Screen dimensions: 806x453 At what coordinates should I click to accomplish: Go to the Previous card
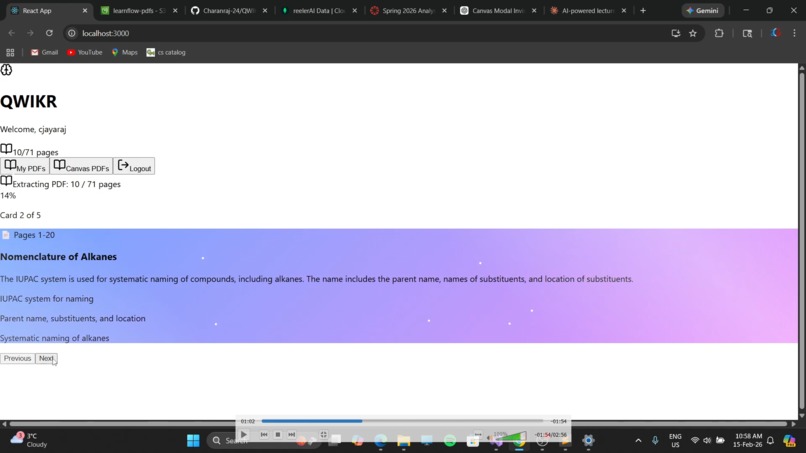17,358
